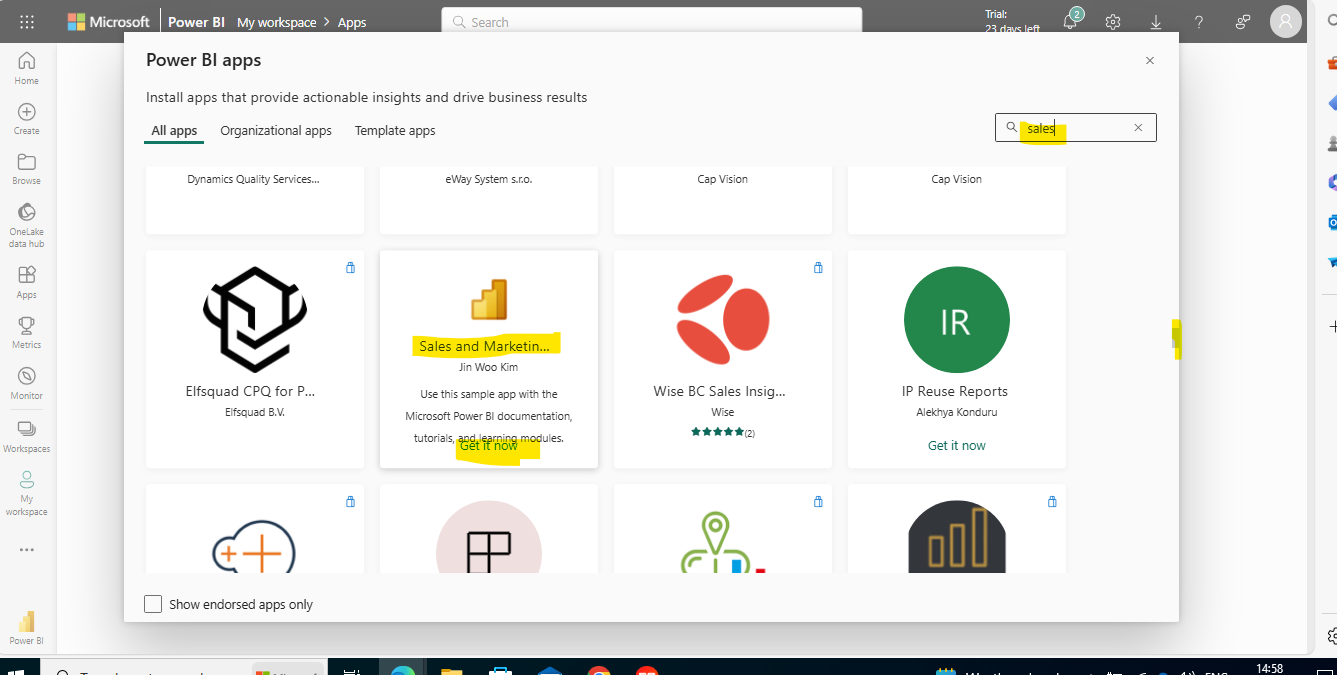Viewport: 1337px width, 675px height.
Task: Open the Sales and Marketin... app title
Action: [x=485, y=346]
